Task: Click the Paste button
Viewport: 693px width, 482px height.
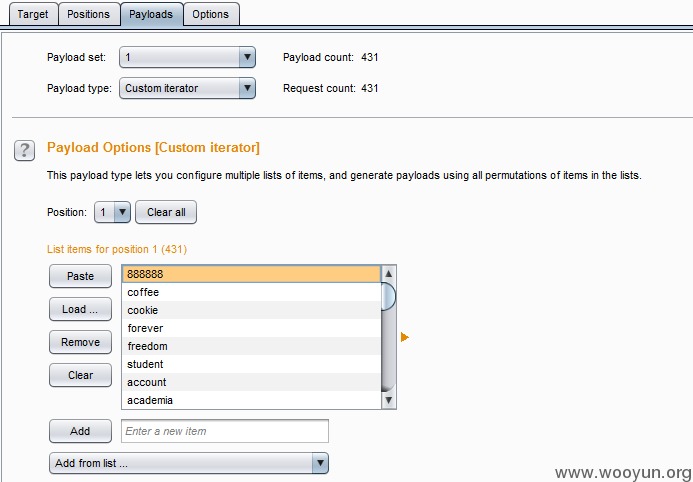Action: click(x=80, y=276)
